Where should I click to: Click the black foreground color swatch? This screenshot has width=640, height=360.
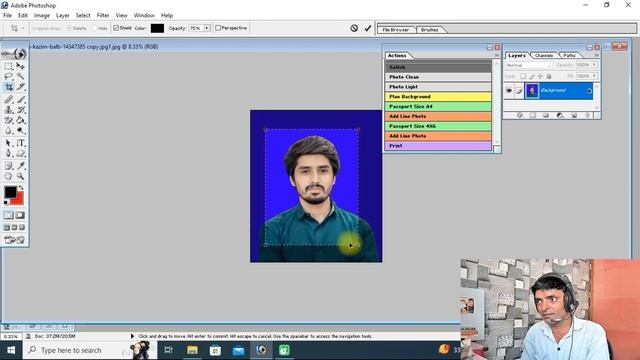[x=11, y=192]
